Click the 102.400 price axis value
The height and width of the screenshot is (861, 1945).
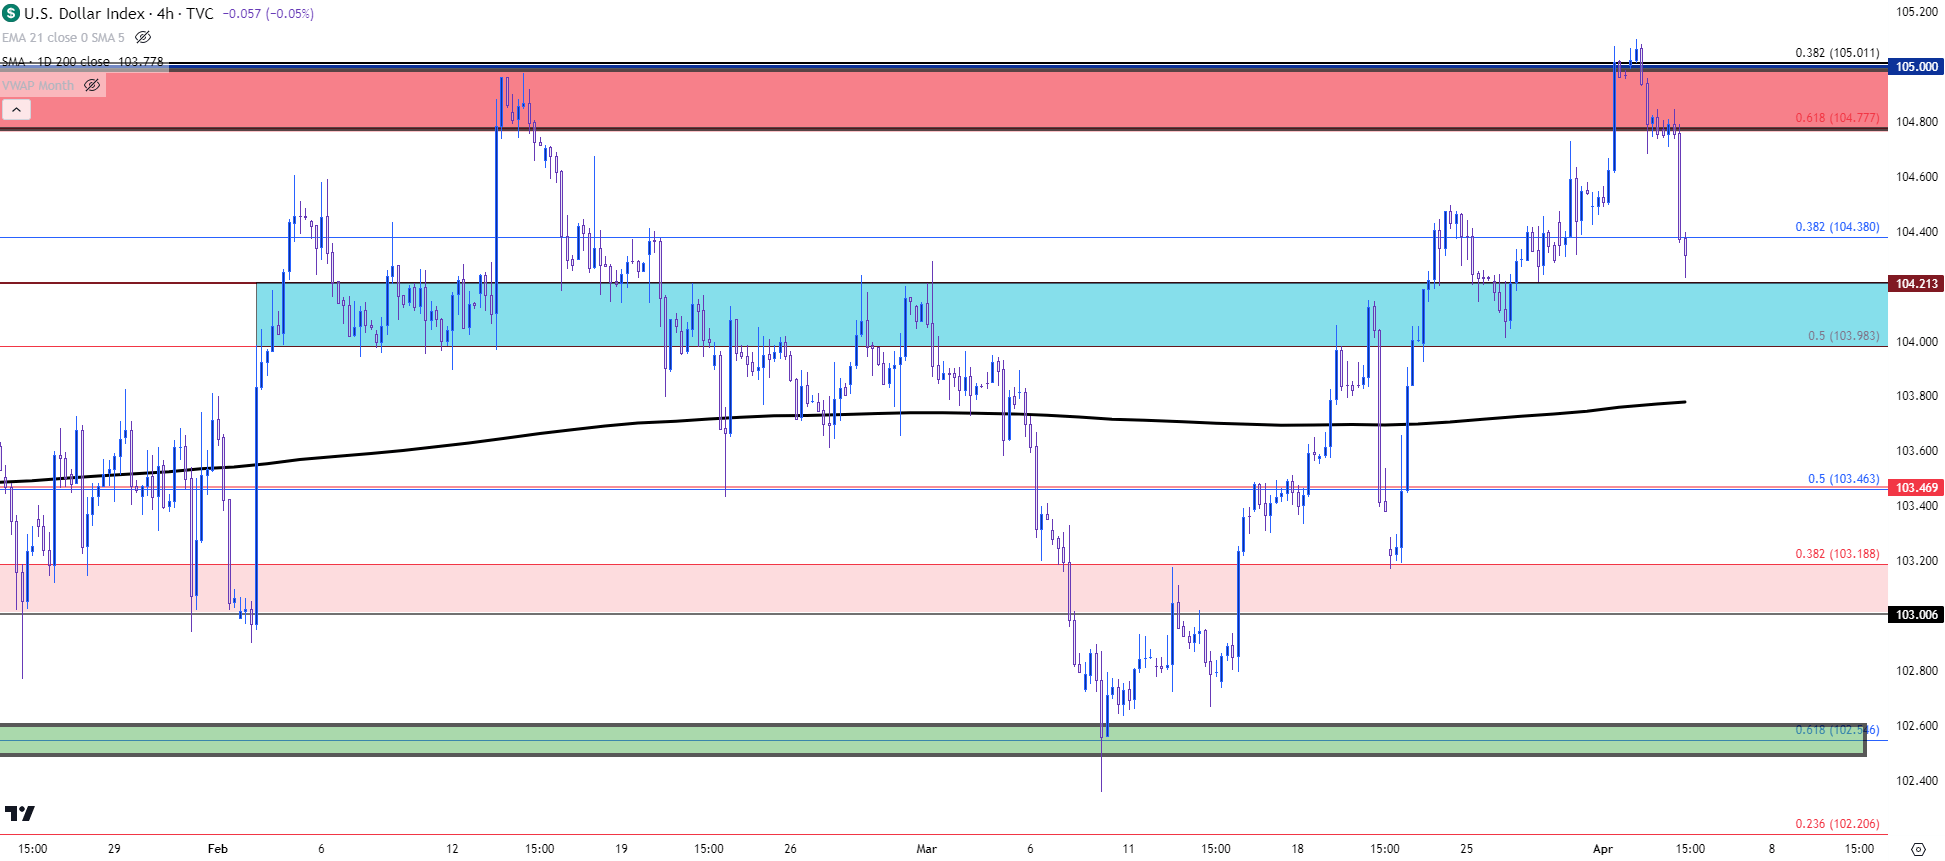coord(1917,781)
